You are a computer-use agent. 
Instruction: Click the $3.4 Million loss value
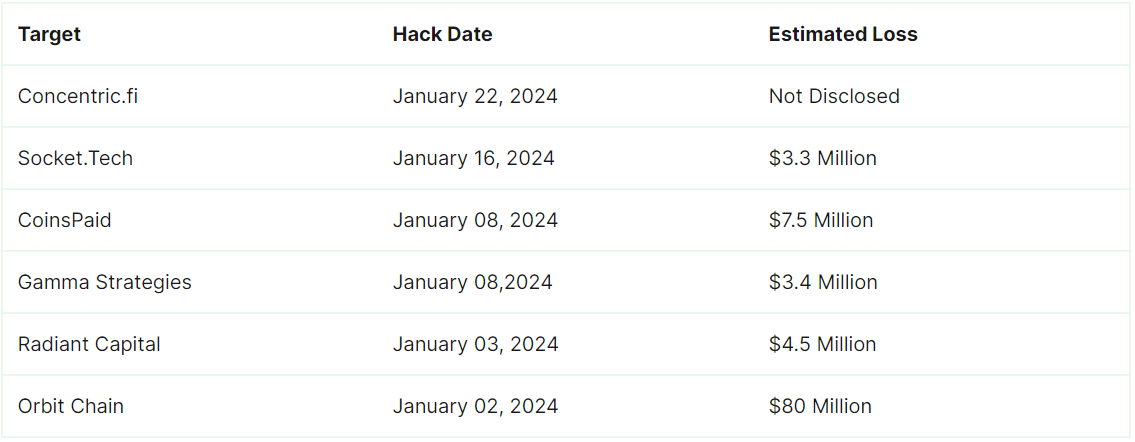click(823, 282)
